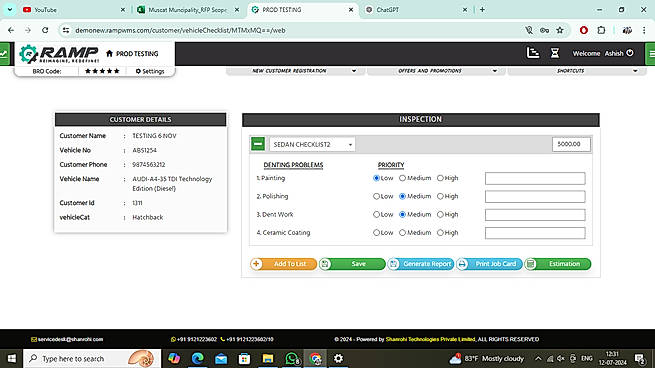655x368 pixels.
Task: Click Add To List button
Action: [x=284, y=264]
